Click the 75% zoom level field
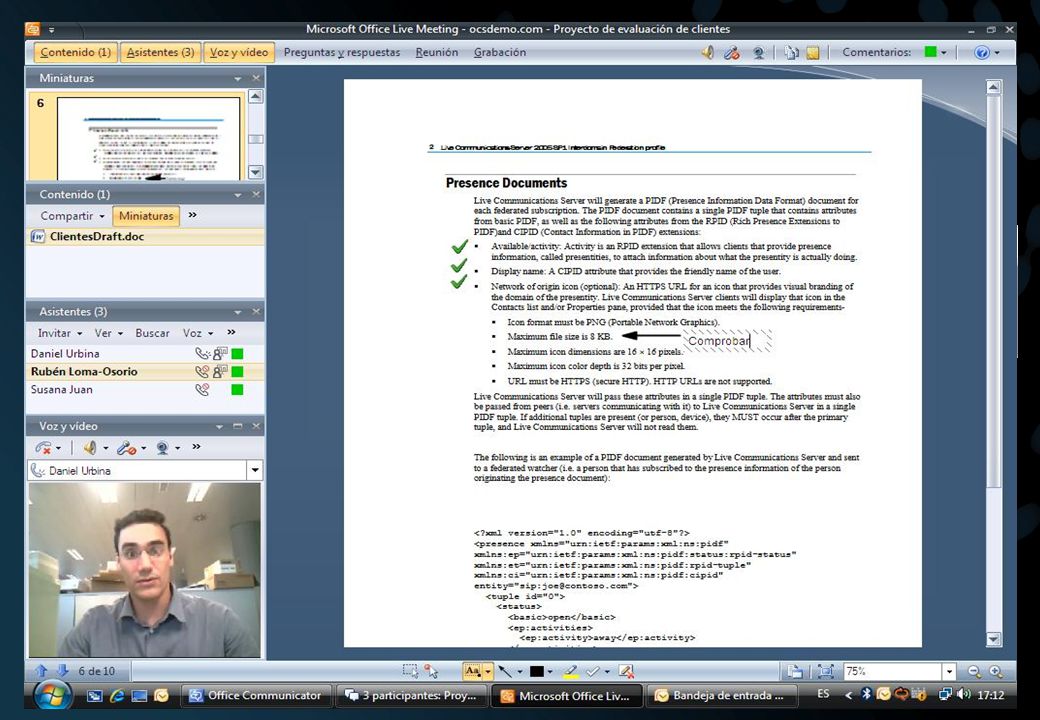 (x=892, y=671)
